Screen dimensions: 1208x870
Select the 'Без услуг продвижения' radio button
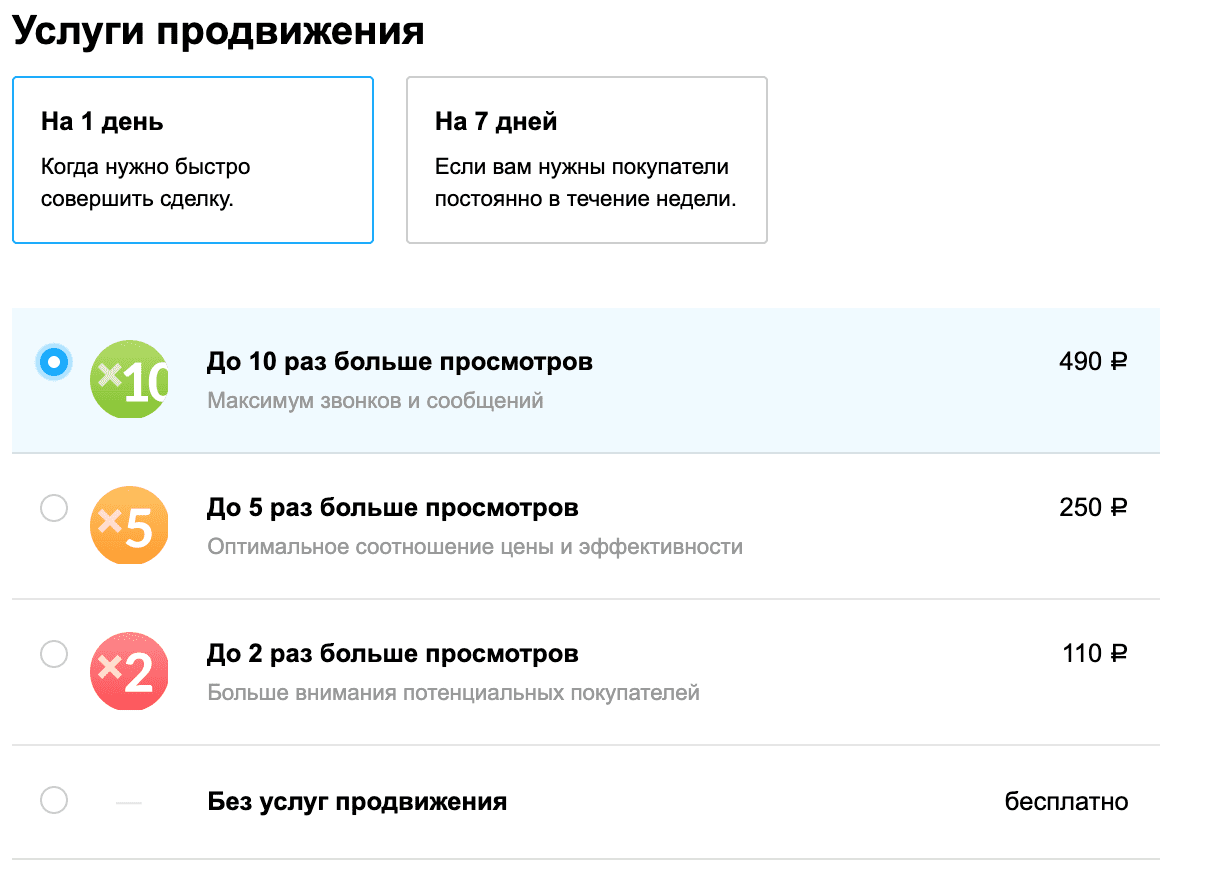[53, 800]
